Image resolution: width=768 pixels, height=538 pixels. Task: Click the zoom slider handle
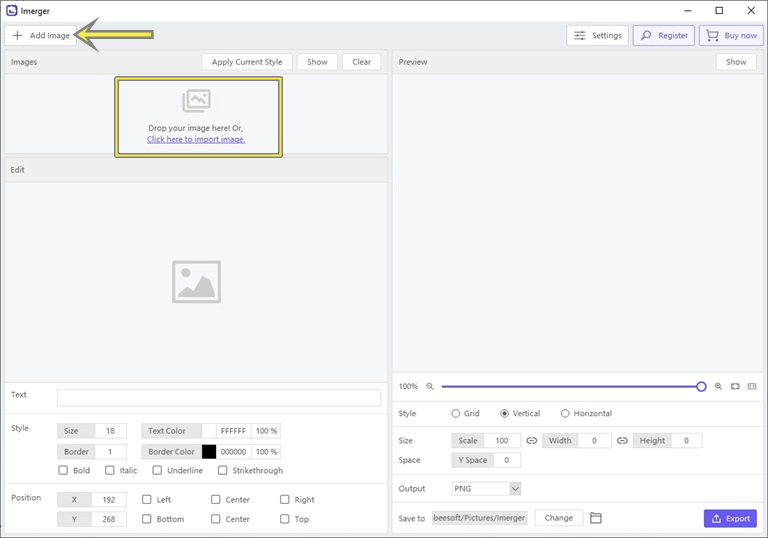[x=701, y=387]
